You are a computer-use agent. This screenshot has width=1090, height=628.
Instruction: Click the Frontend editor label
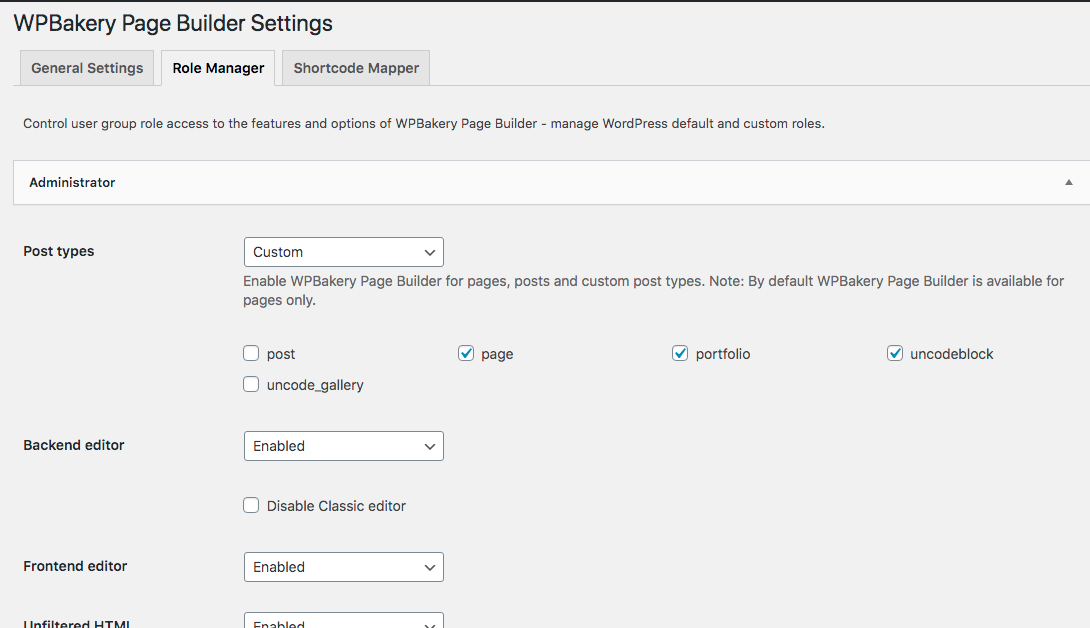coord(75,566)
